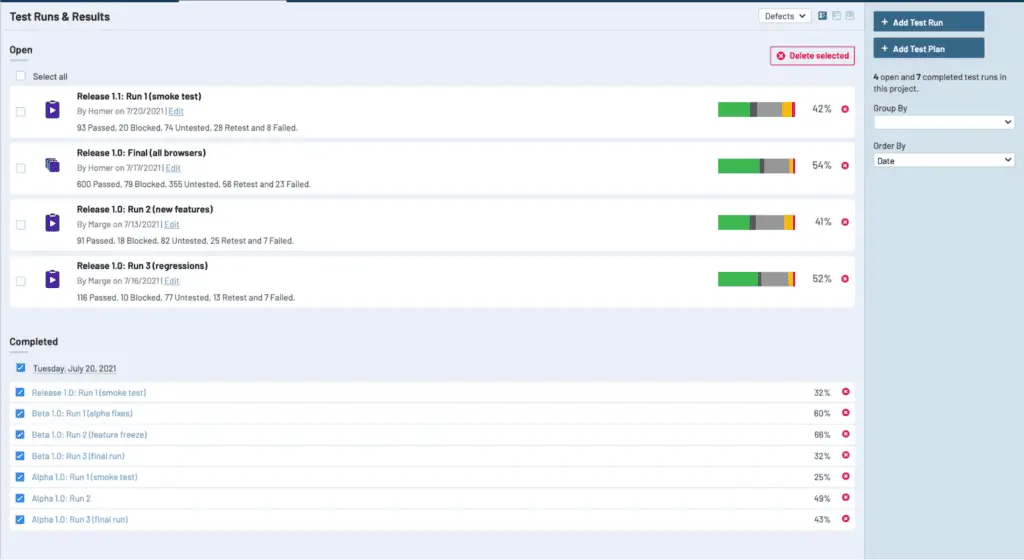This screenshot has height=560, width=1024.
Task: Open Release 1.1: Run 1 (smoke test) title
Action: pyautogui.click(x=139, y=96)
